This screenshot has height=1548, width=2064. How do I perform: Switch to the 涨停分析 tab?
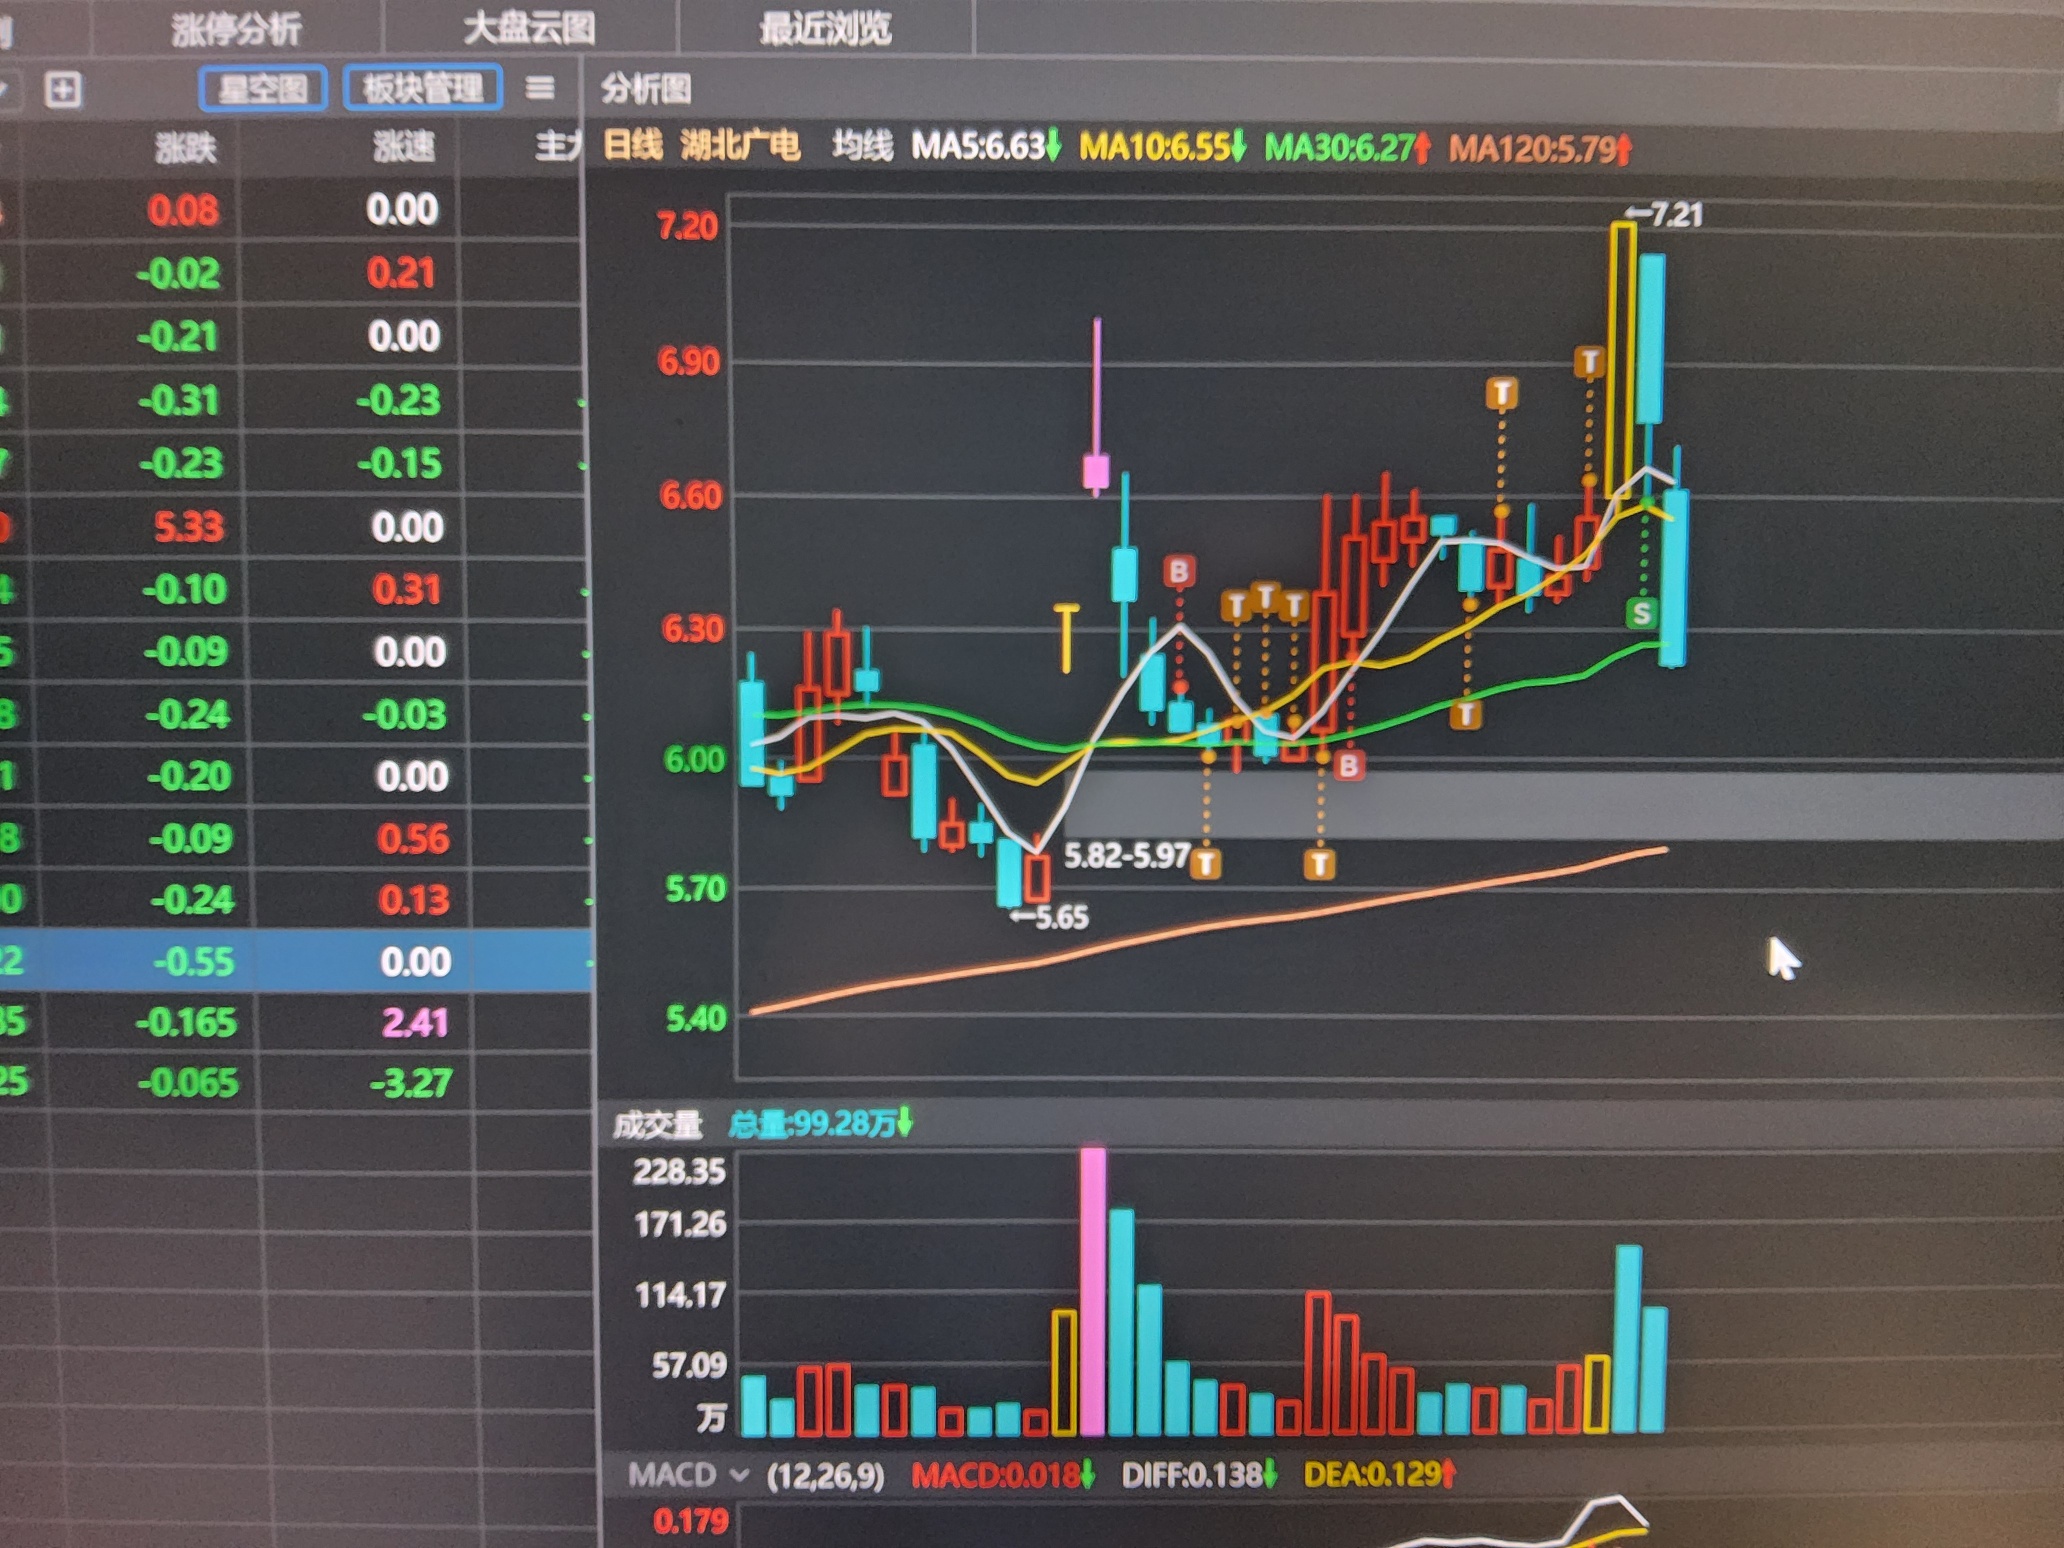[236, 29]
